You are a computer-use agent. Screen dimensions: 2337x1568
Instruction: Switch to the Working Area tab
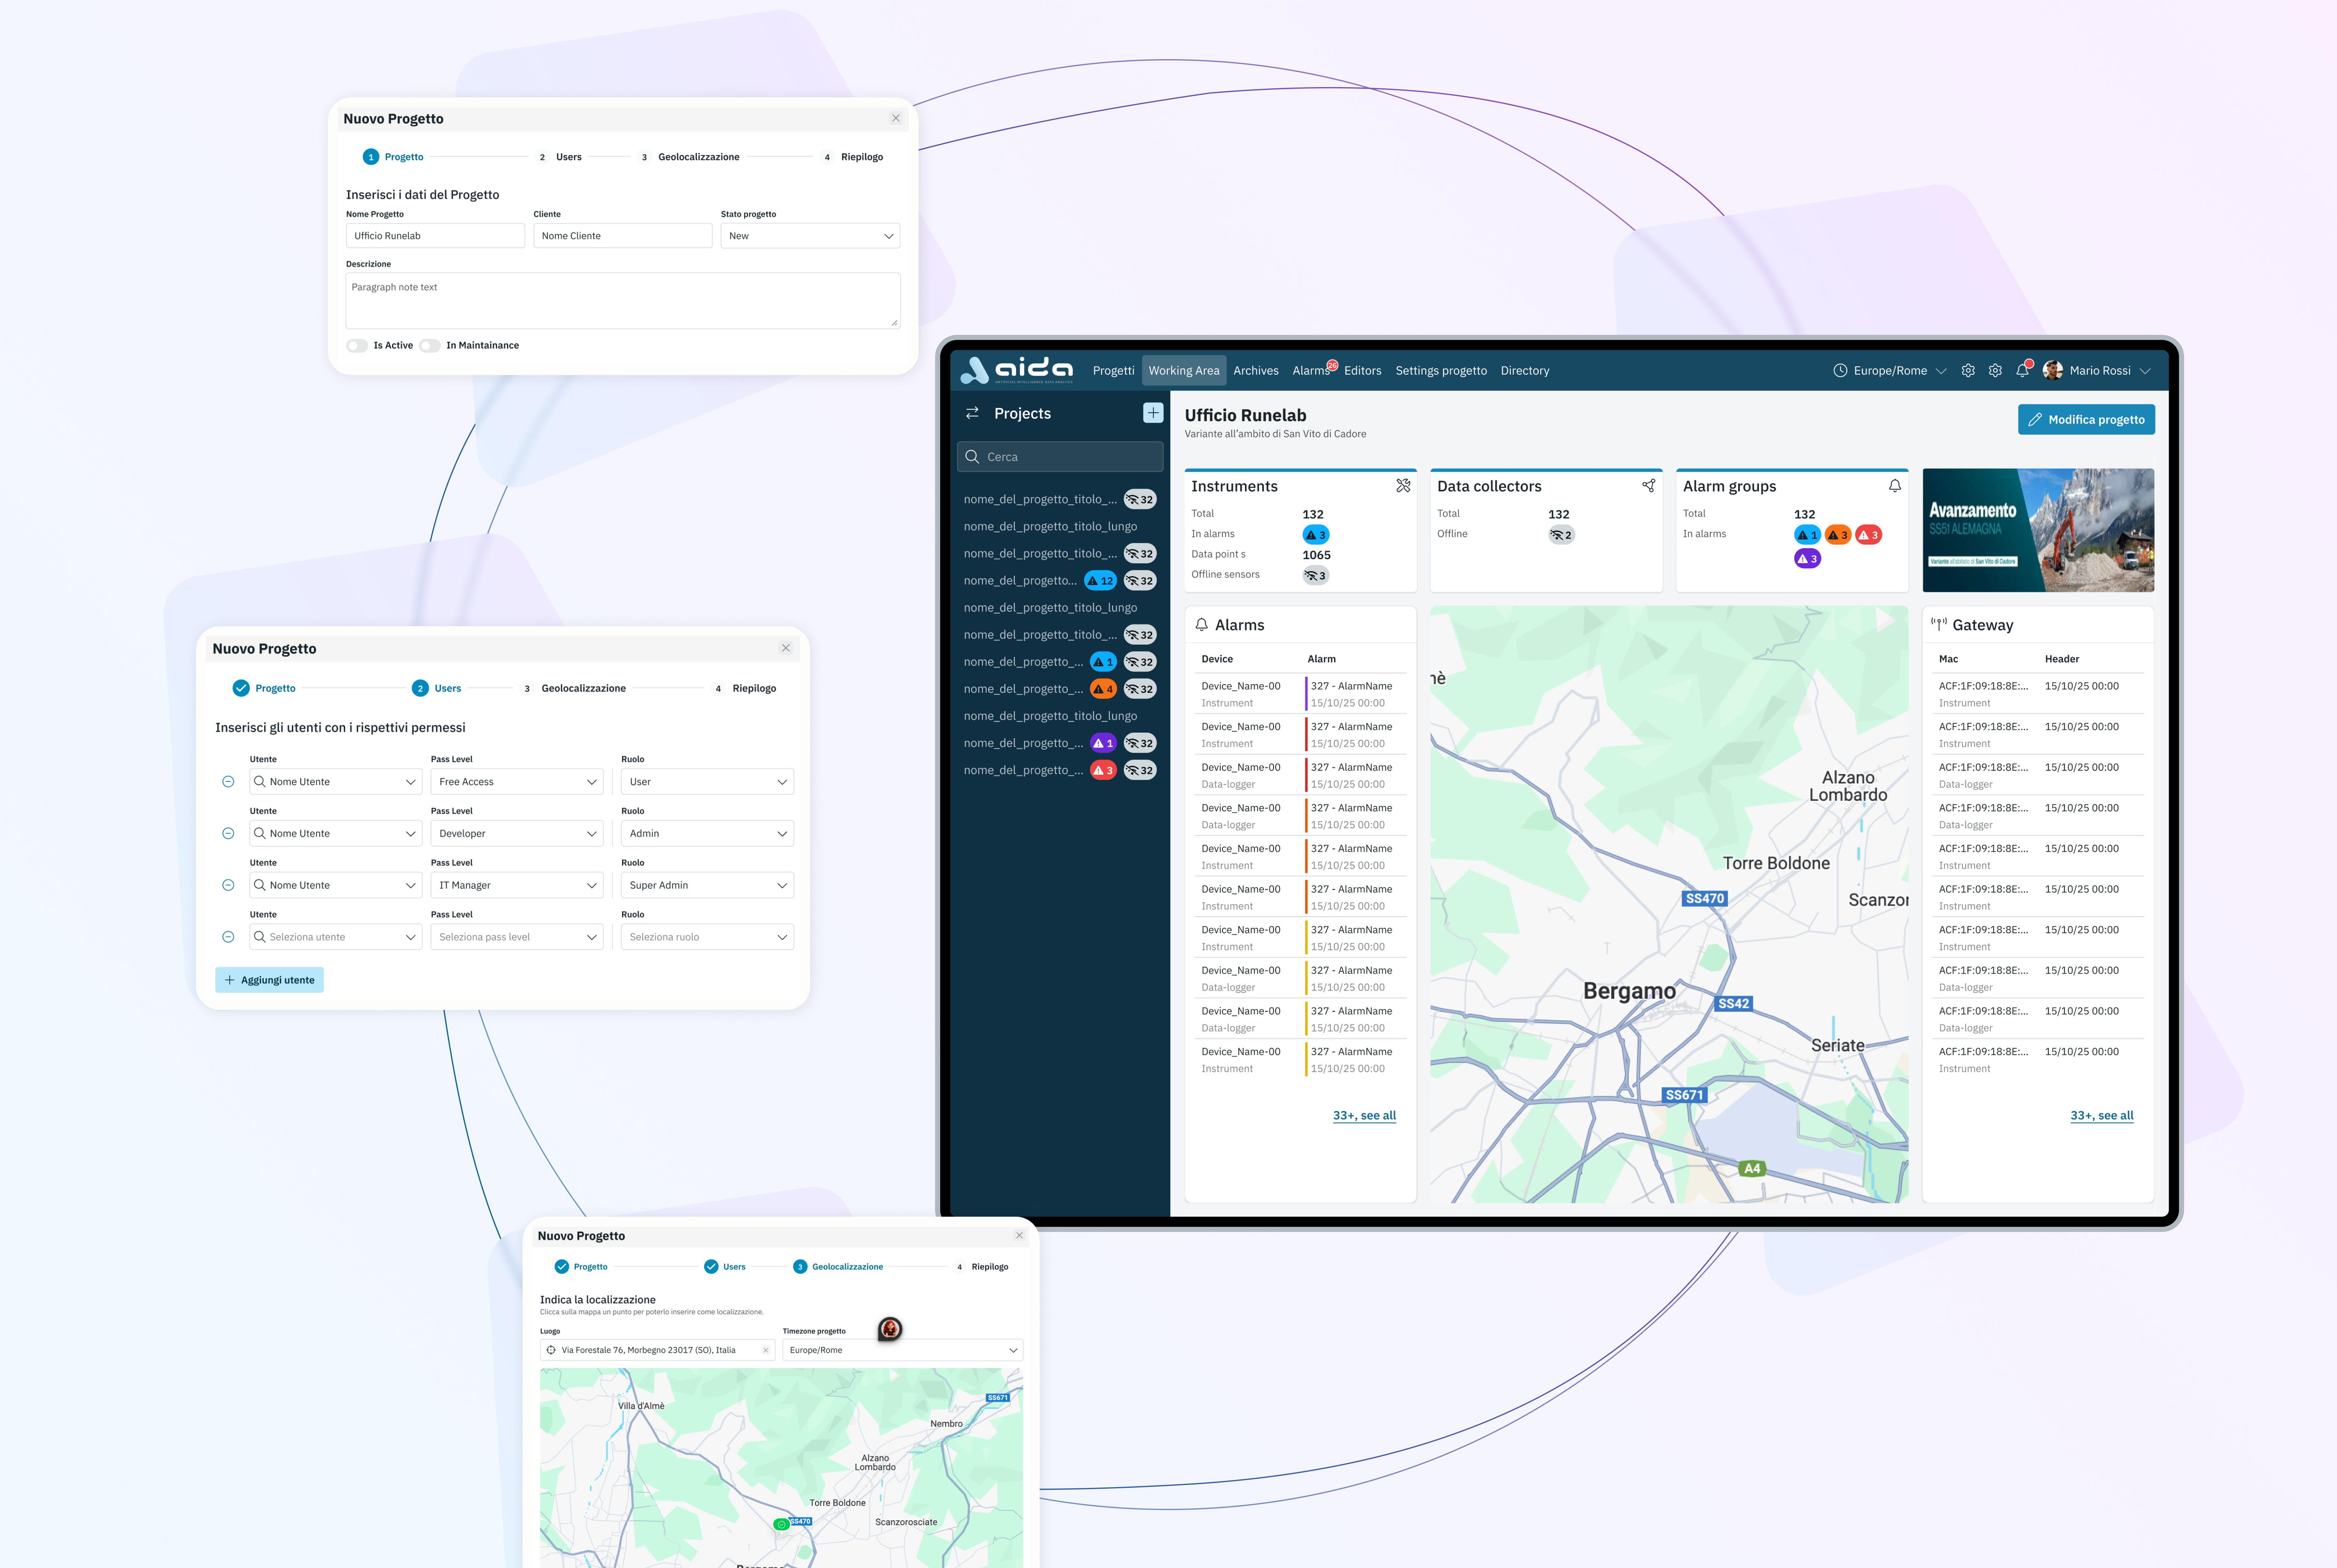point(1184,371)
